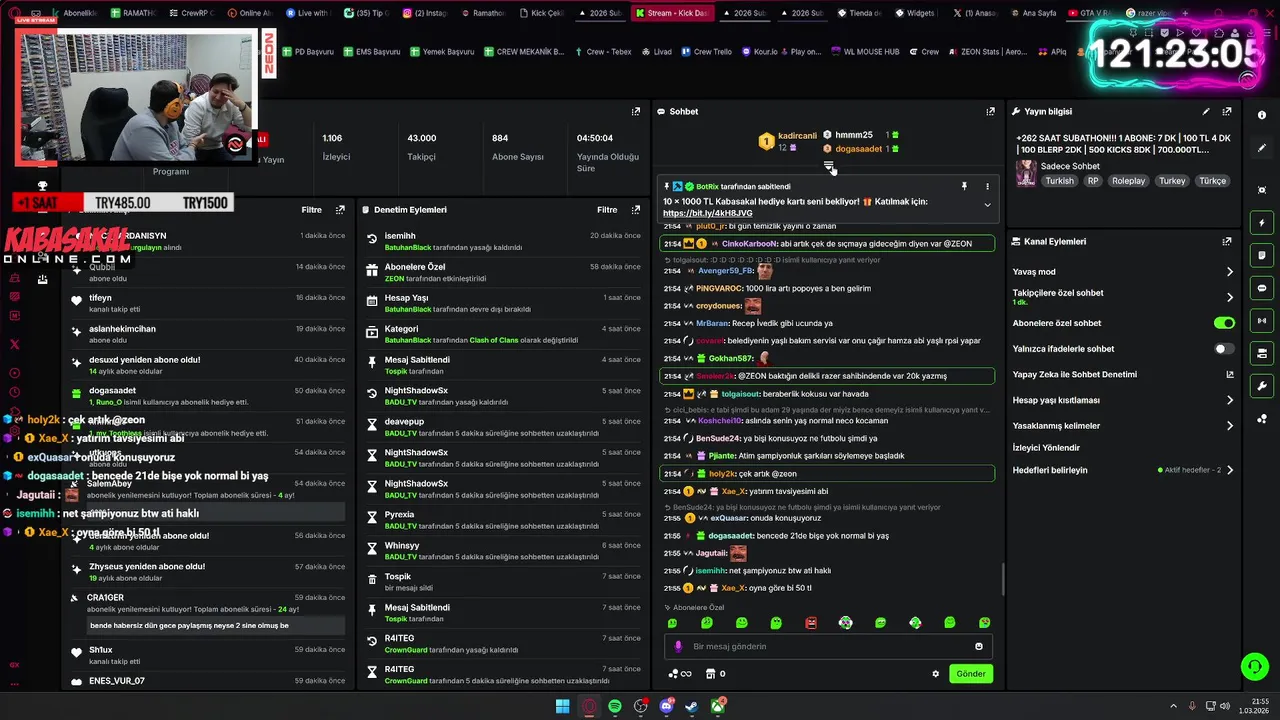Open the PD Başvuru bookmark
The width and height of the screenshot is (1280, 720).
(x=307, y=51)
